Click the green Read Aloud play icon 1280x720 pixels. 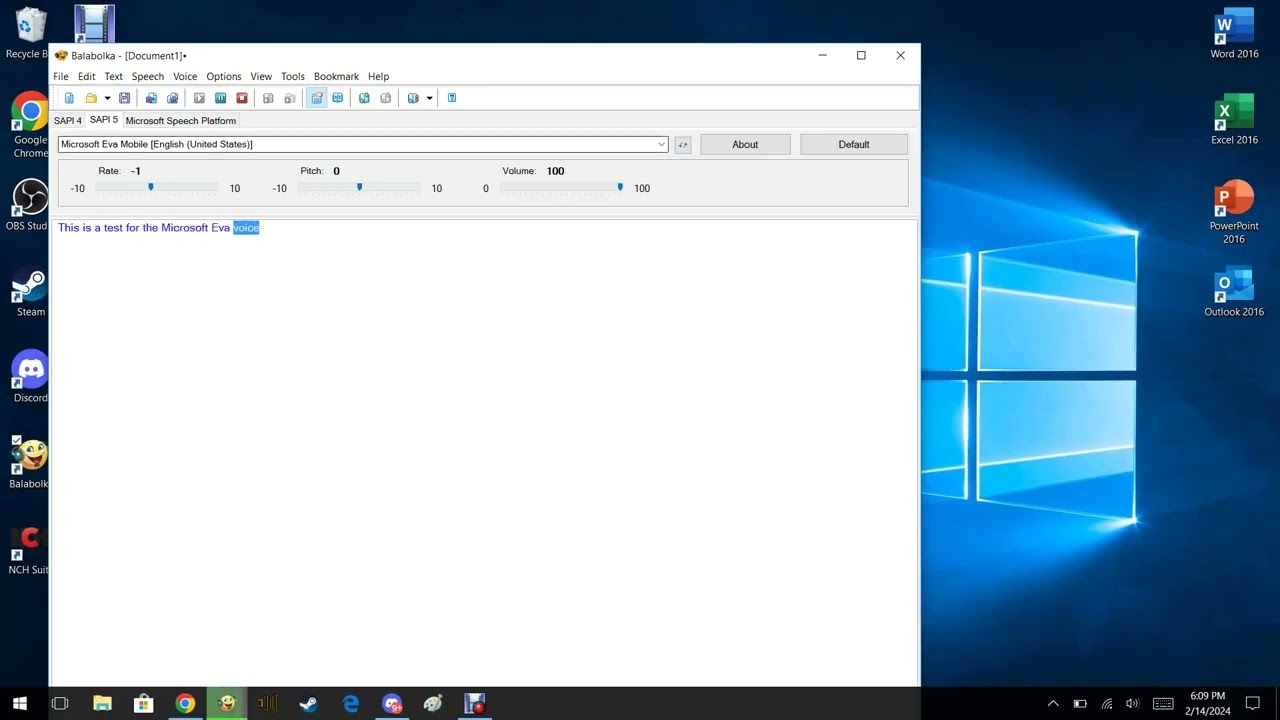pyautogui.click(x=199, y=98)
